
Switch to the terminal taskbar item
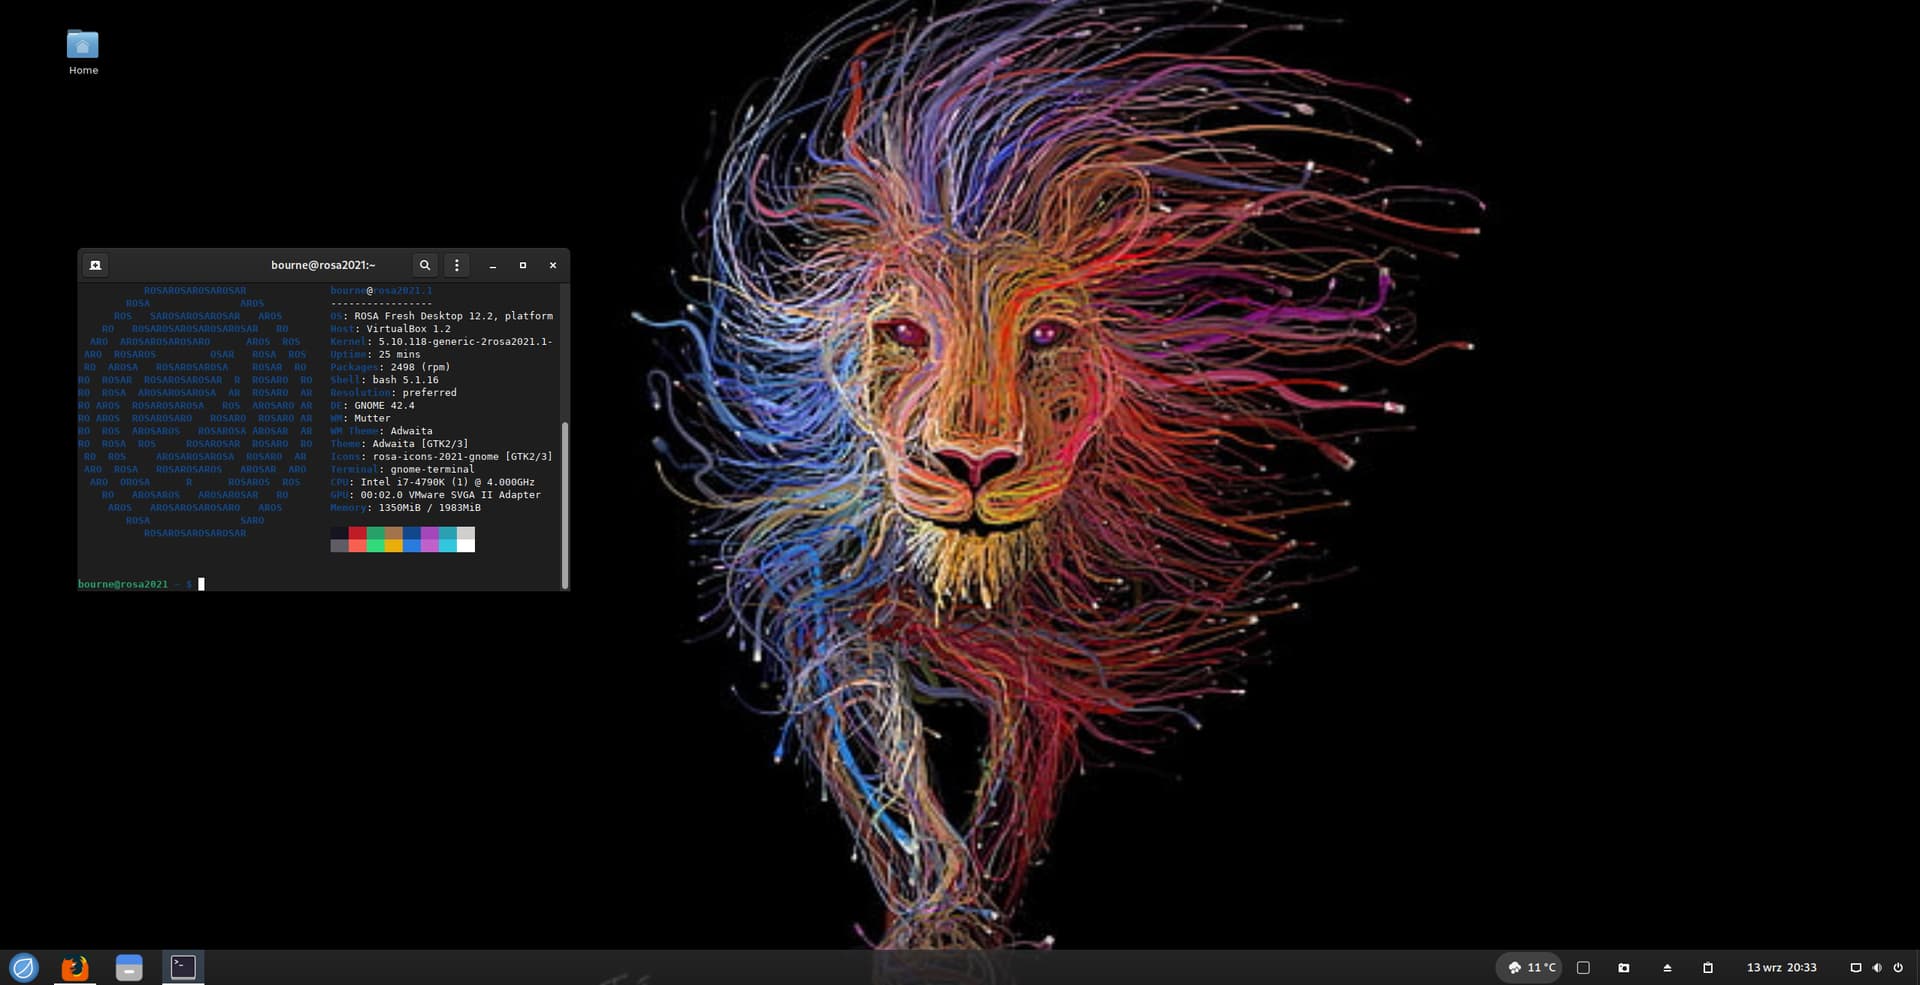click(x=183, y=966)
